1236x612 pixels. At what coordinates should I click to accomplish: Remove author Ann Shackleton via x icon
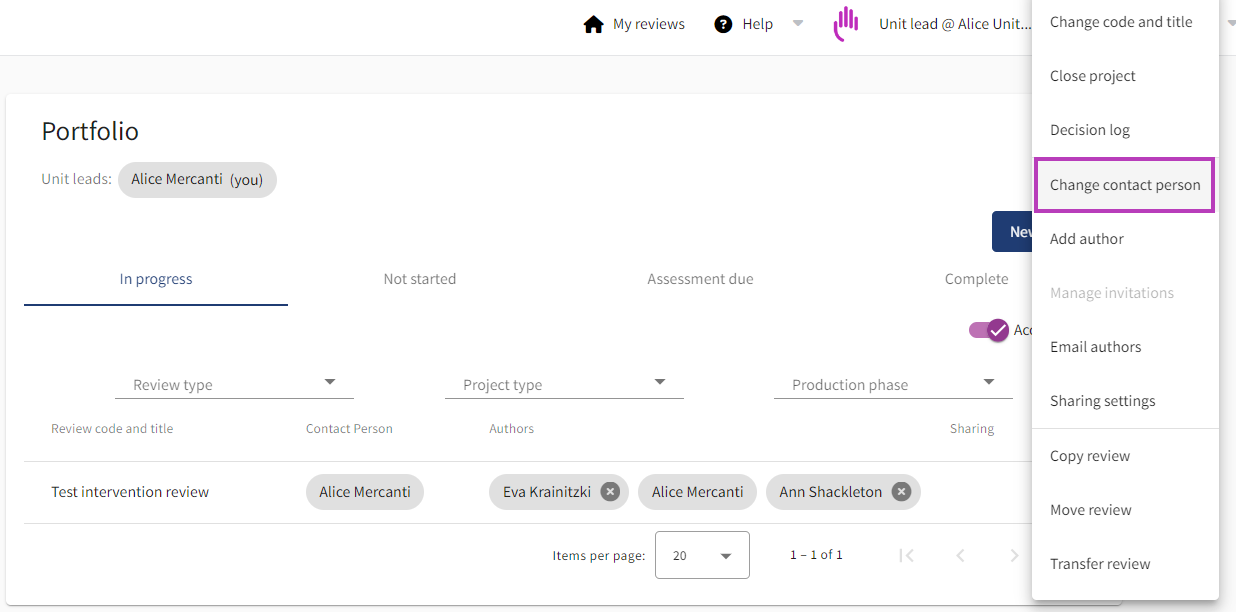click(901, 492)
